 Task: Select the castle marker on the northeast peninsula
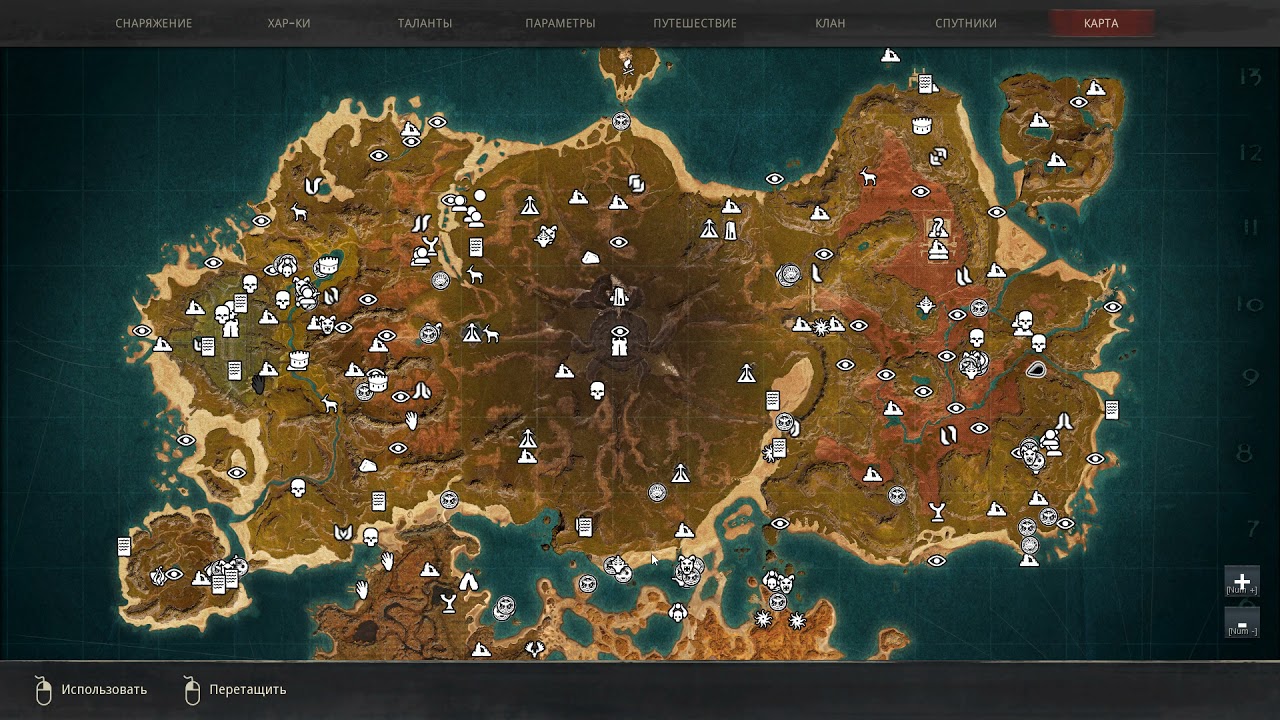pyautogui.click(x=922, y=127)
